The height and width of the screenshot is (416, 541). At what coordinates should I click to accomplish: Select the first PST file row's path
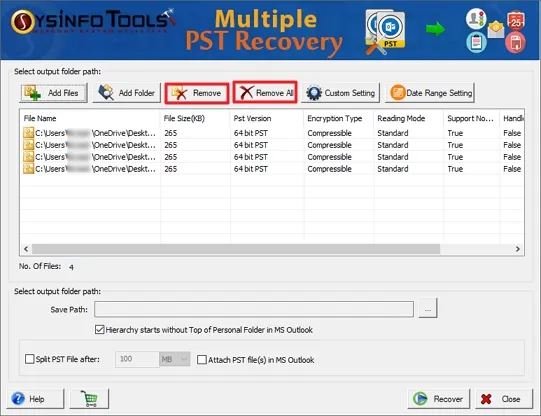coord(95,133)
